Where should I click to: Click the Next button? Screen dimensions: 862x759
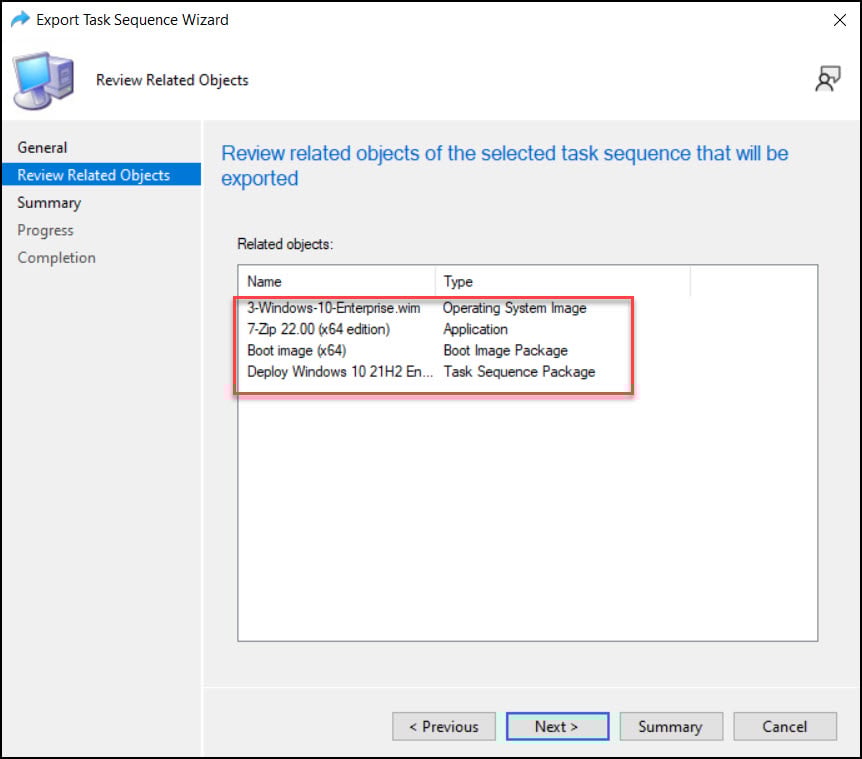(557, 727)
